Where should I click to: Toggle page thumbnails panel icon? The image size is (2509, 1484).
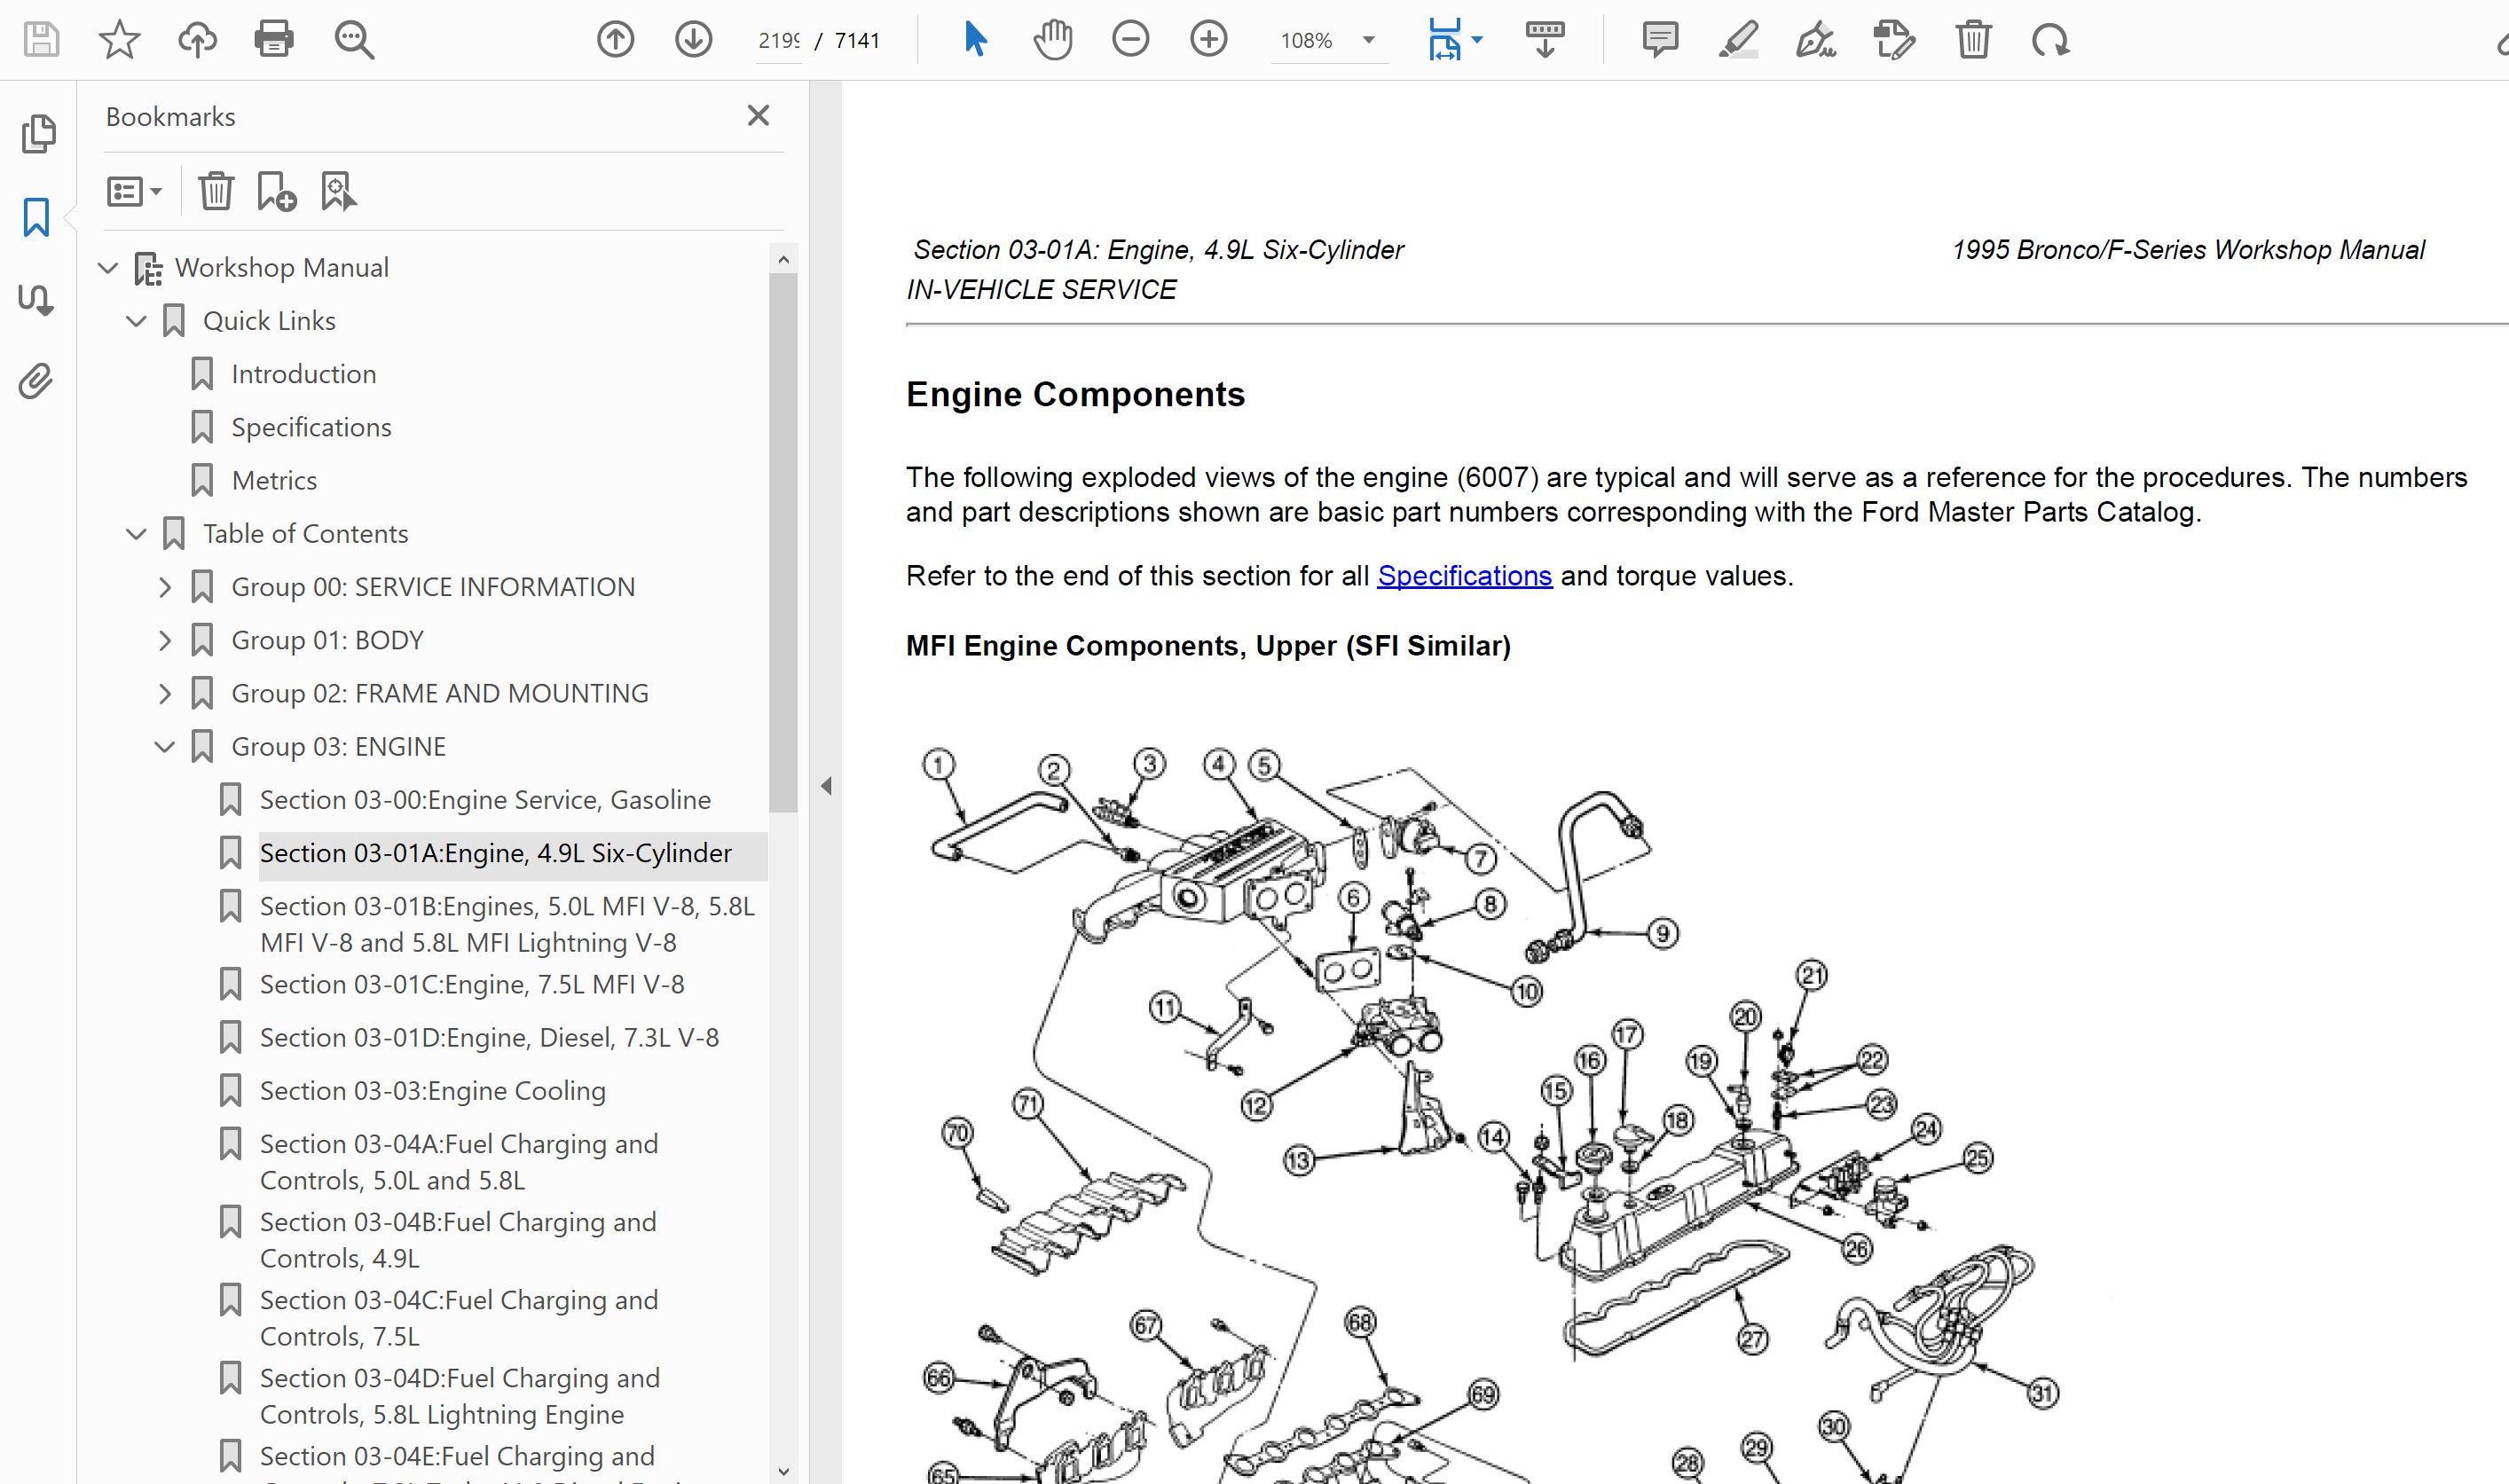38,134
